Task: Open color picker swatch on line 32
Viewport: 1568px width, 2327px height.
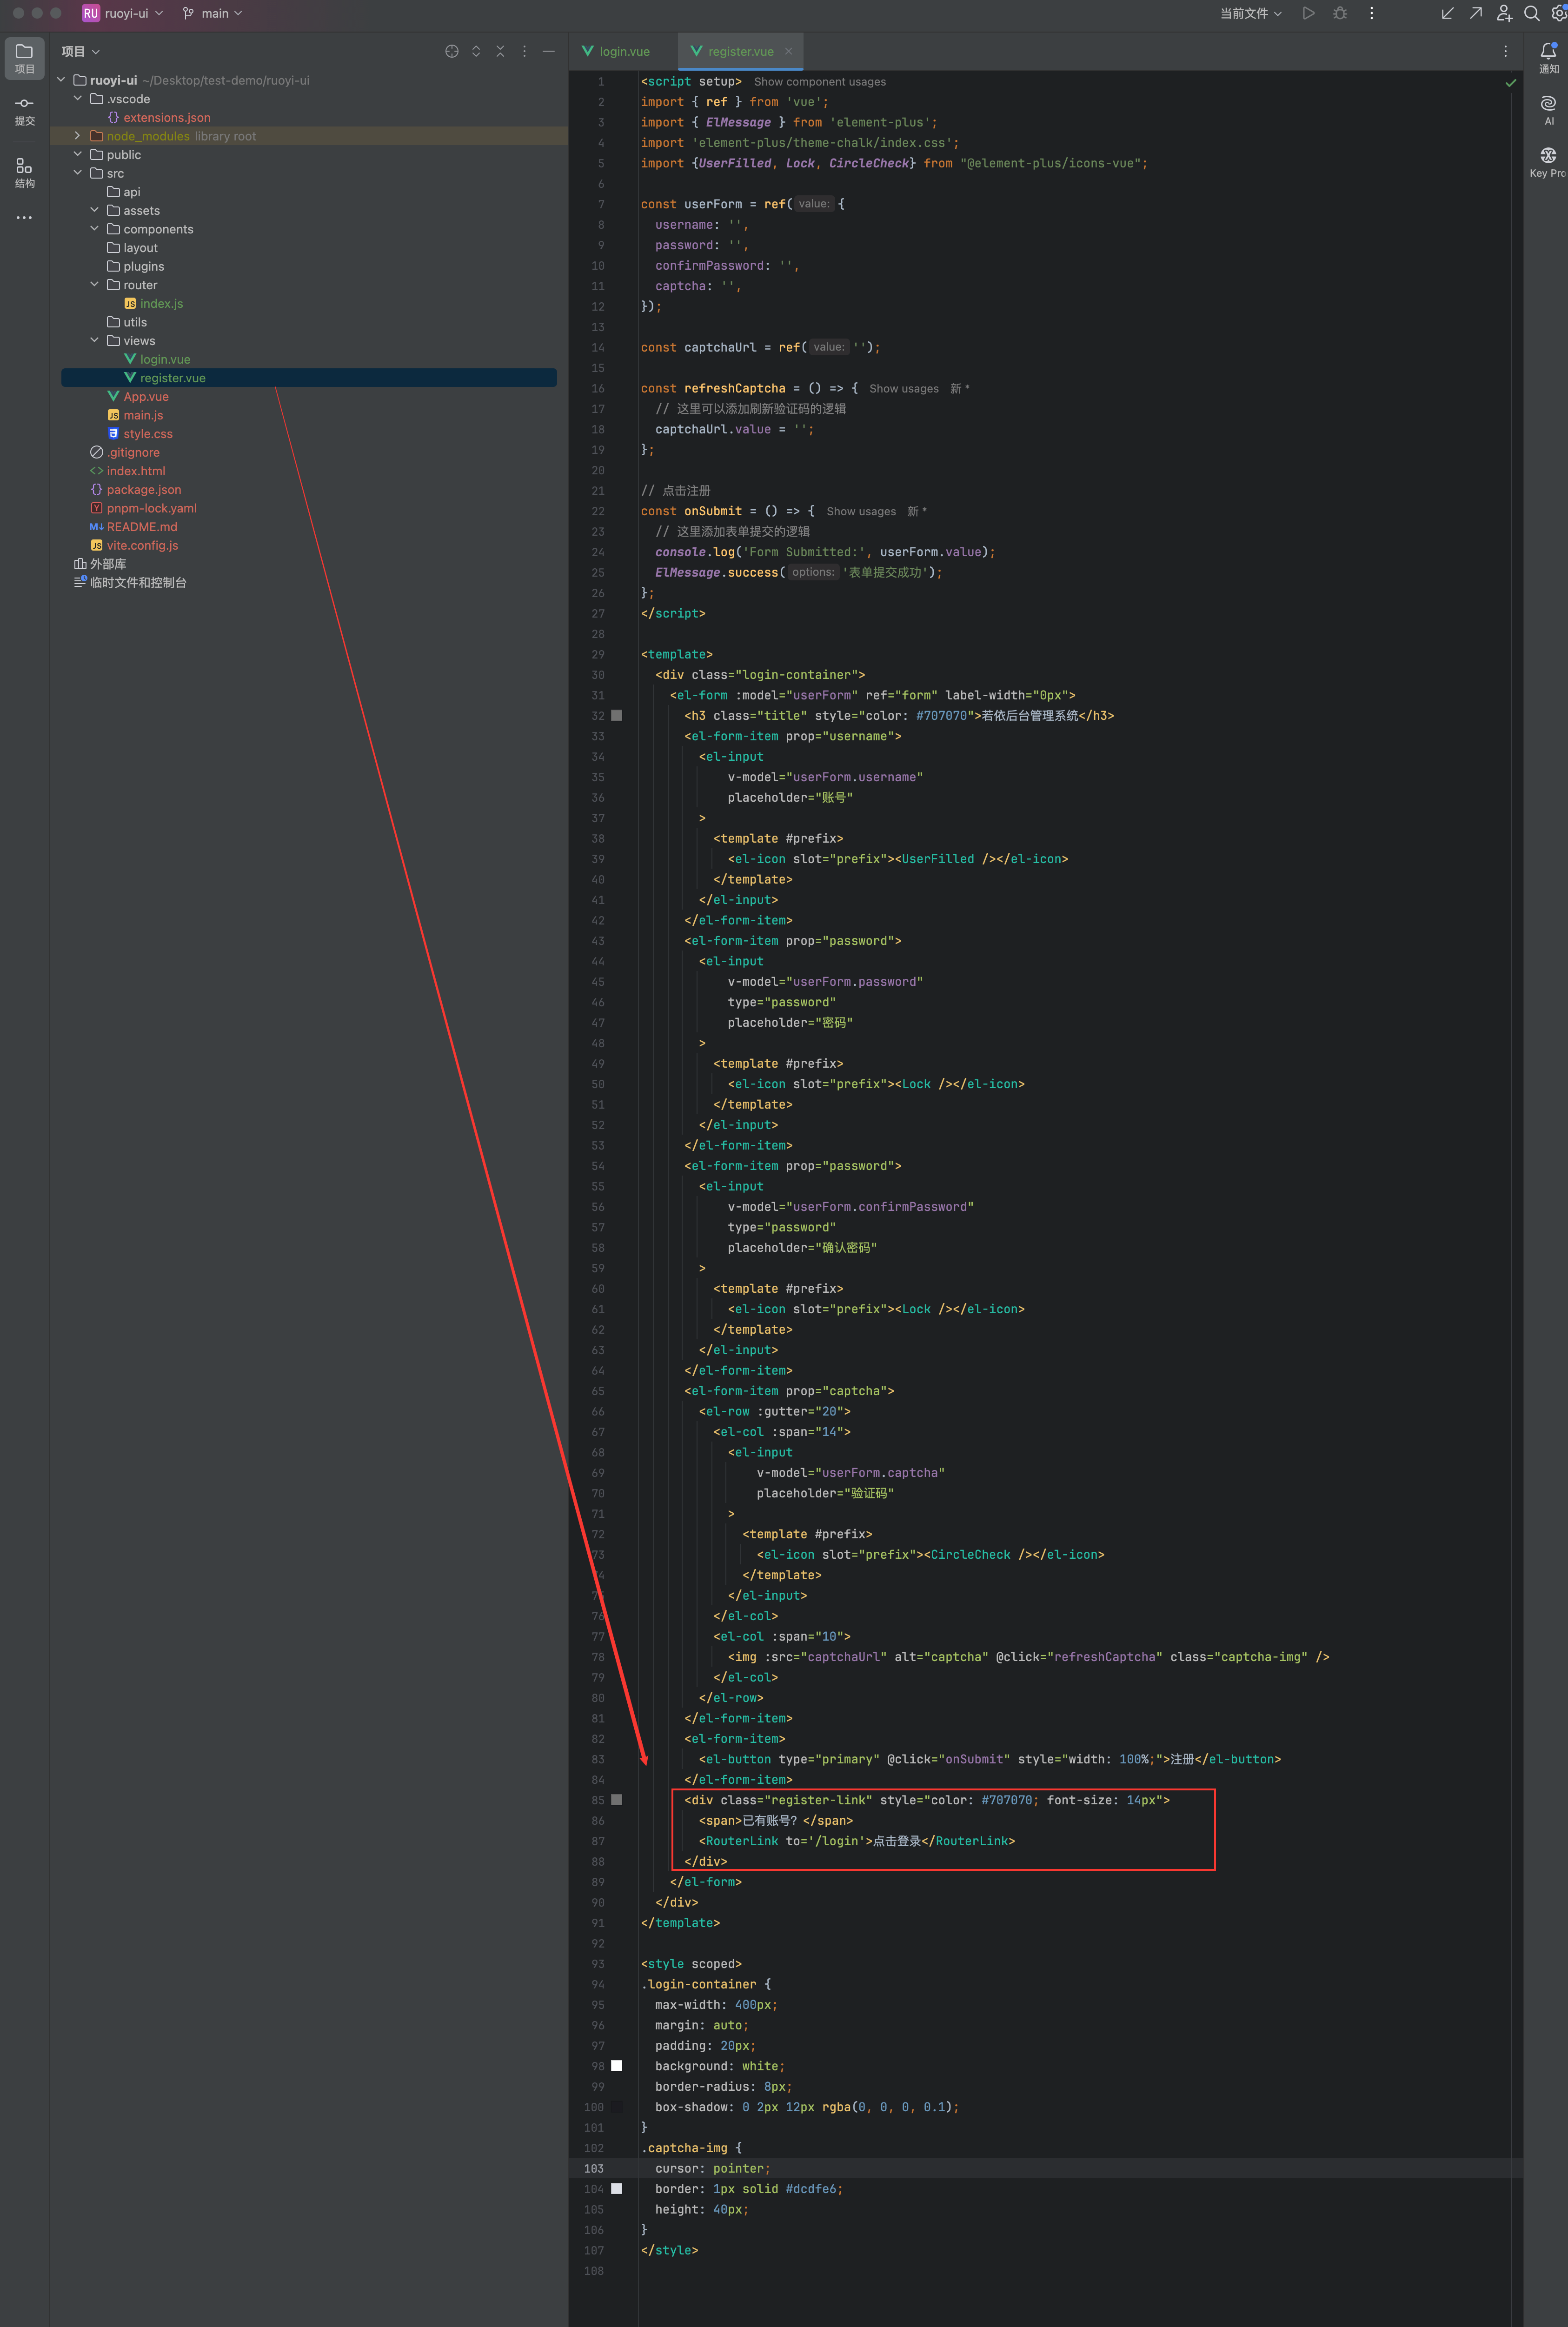Action: 617,716
